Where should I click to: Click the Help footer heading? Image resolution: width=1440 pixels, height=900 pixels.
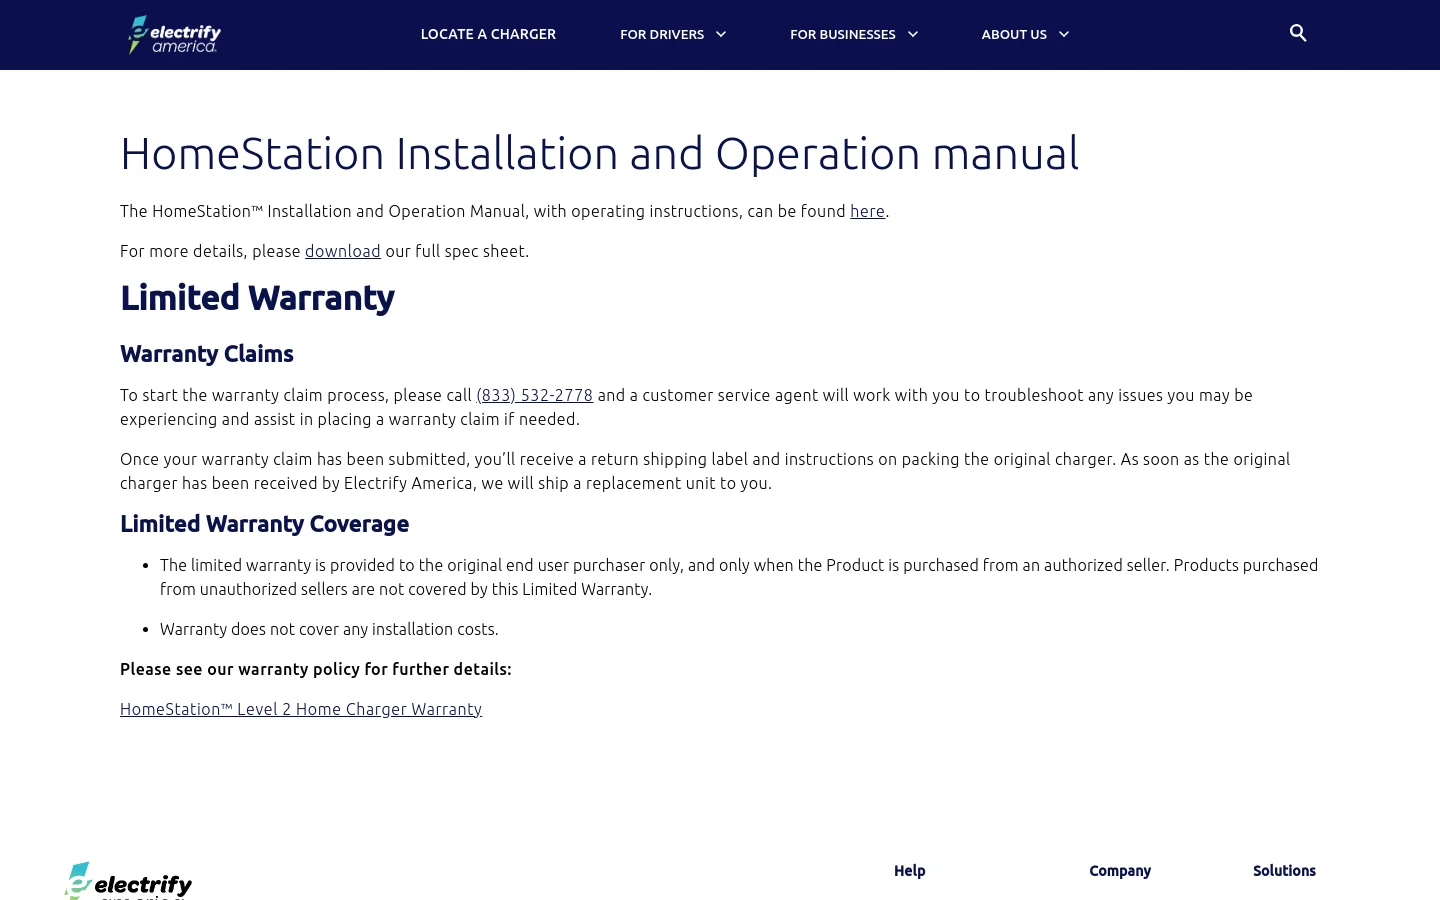(910, 871)
